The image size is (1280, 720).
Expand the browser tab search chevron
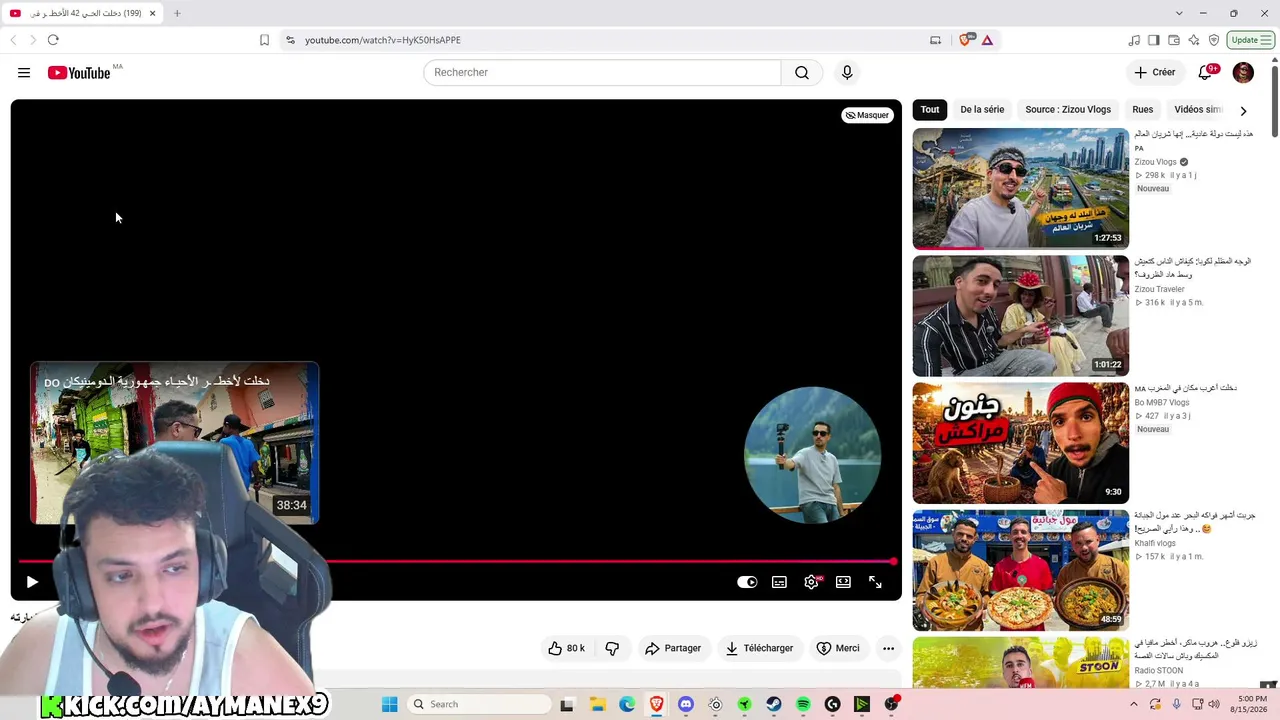1179,13
